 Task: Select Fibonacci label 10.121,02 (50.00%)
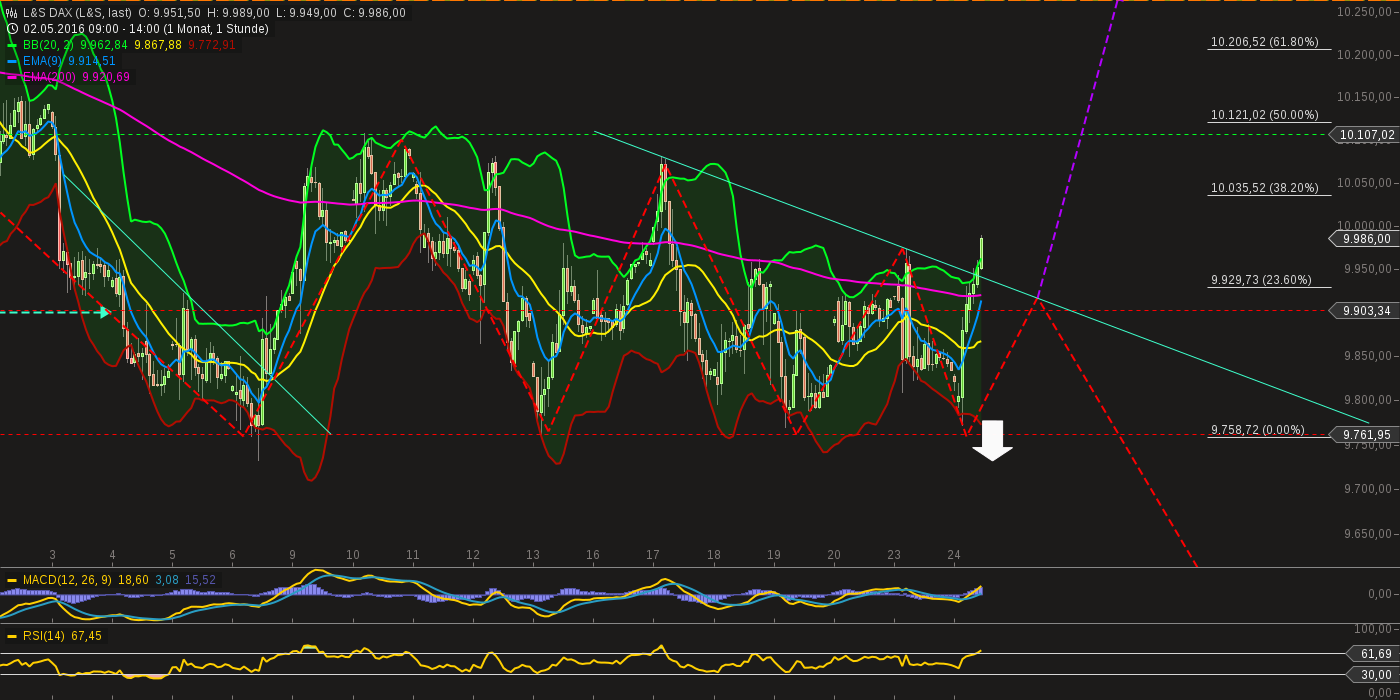click(x=1264, y=115)
